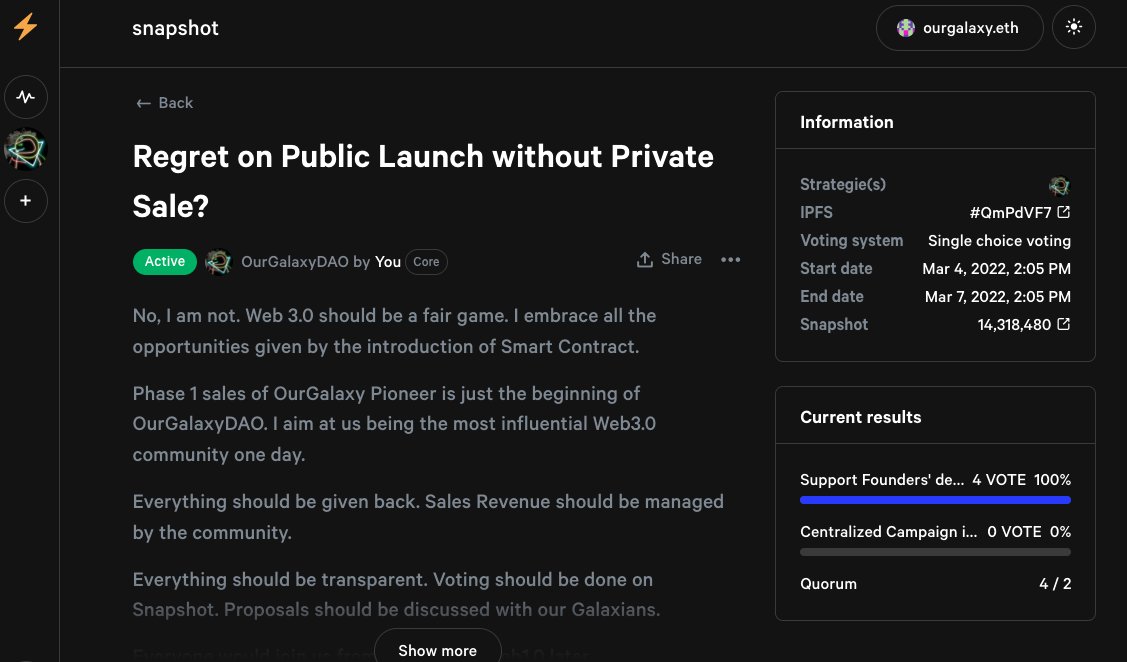Click the Start date Mar 4, 2022, 2:05 PM

[996, 269]
